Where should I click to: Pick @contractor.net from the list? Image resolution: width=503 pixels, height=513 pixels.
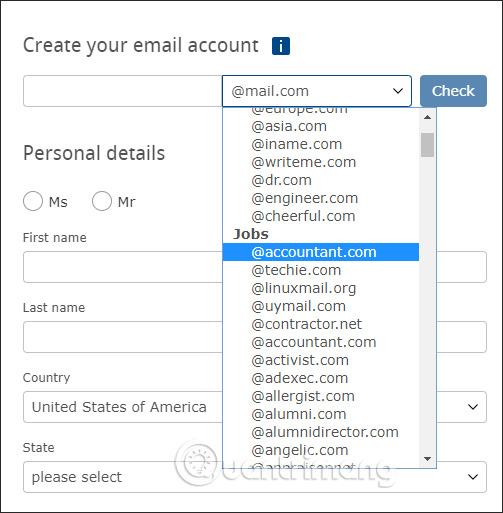click(321, 324)
